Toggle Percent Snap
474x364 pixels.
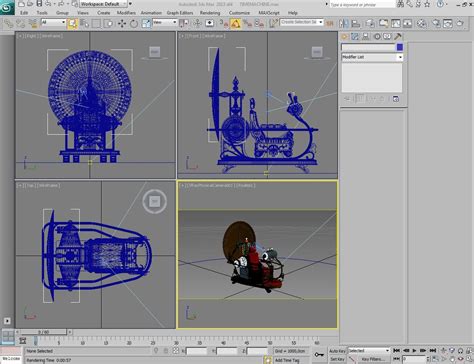[247, 23]
